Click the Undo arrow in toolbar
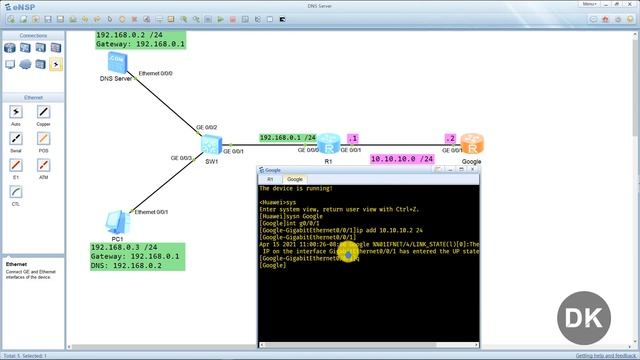The width and height of the screenshot is (640, 360). pos(85,19)
